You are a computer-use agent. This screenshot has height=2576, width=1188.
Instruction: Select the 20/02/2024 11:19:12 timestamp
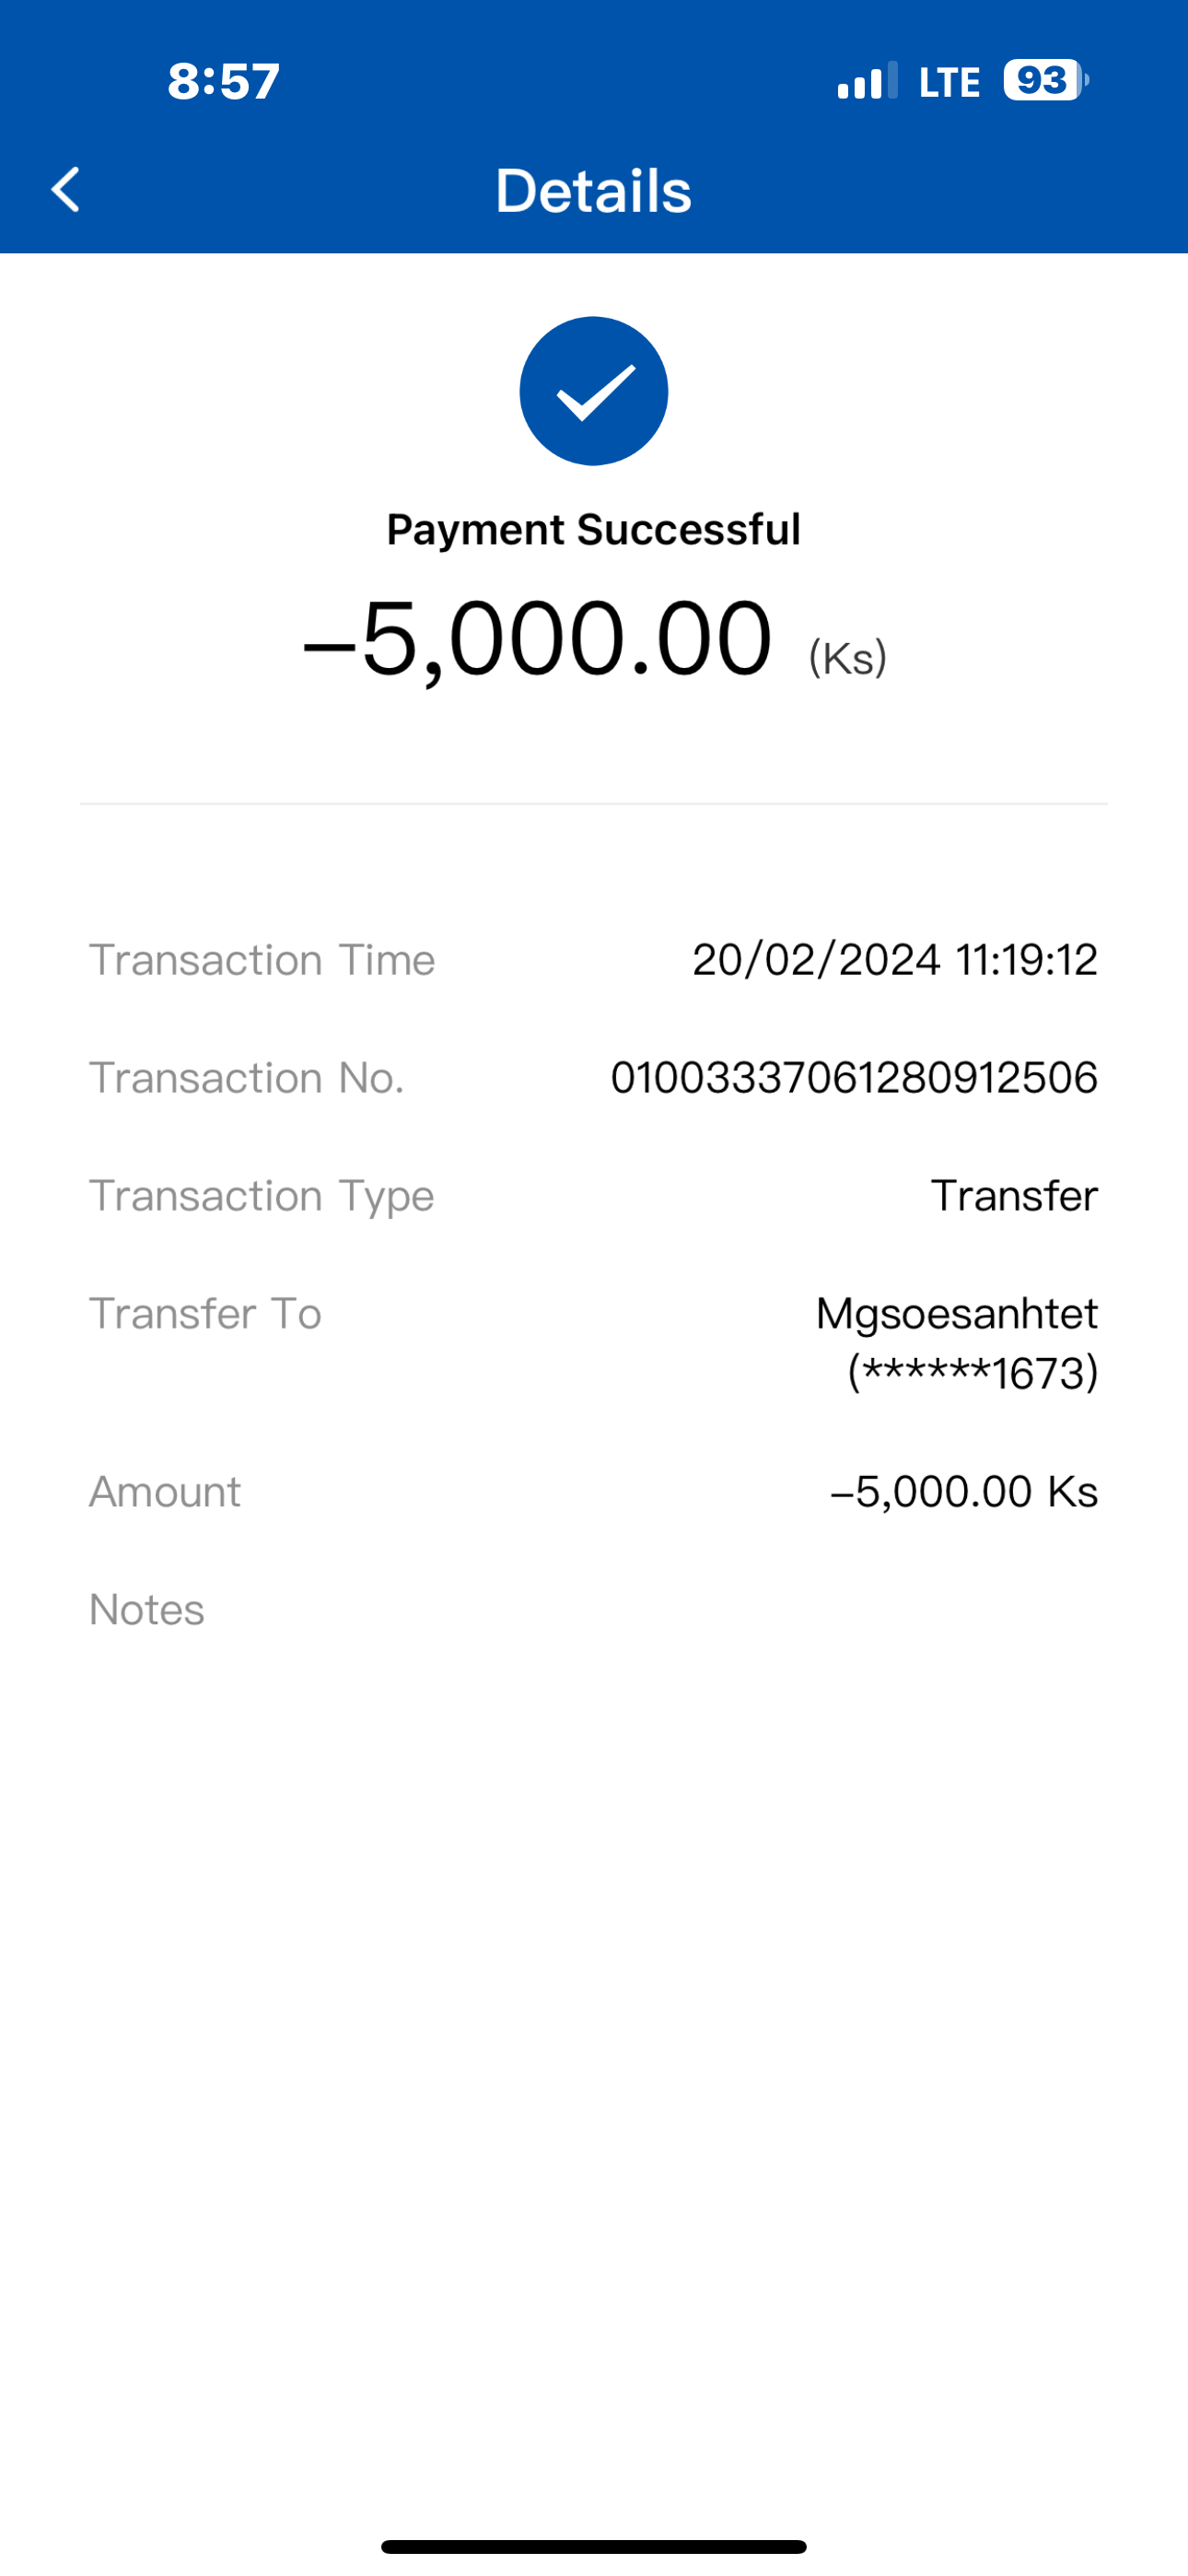tap(894, 960)
